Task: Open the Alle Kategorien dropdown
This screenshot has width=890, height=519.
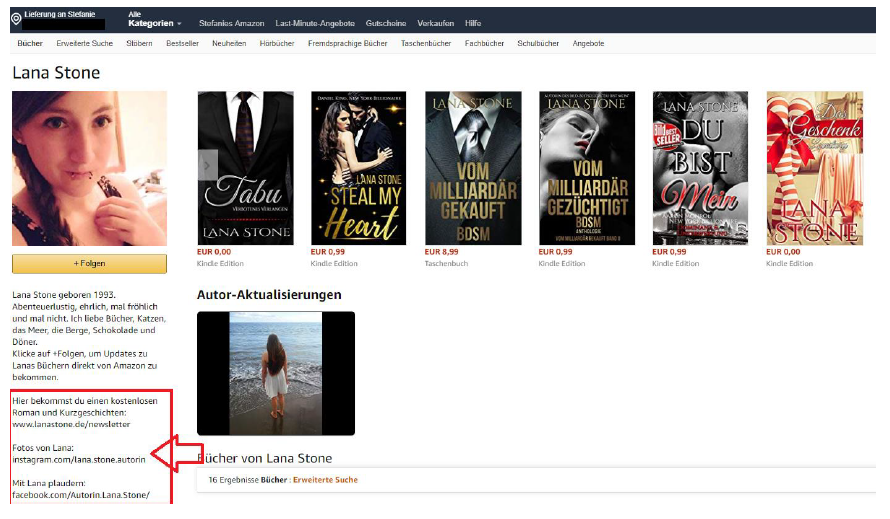Action: click(154, 19)
